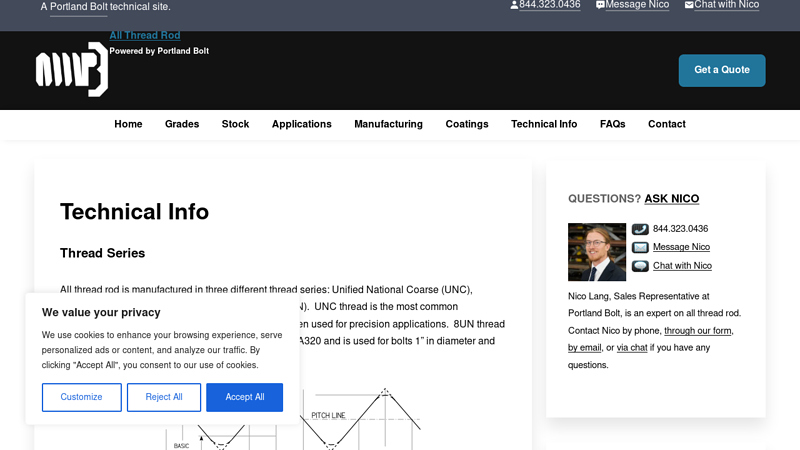Viewport: 800px width, 450px height.
Task: Go to the Stock menu item
Action: tap(235, 124)
